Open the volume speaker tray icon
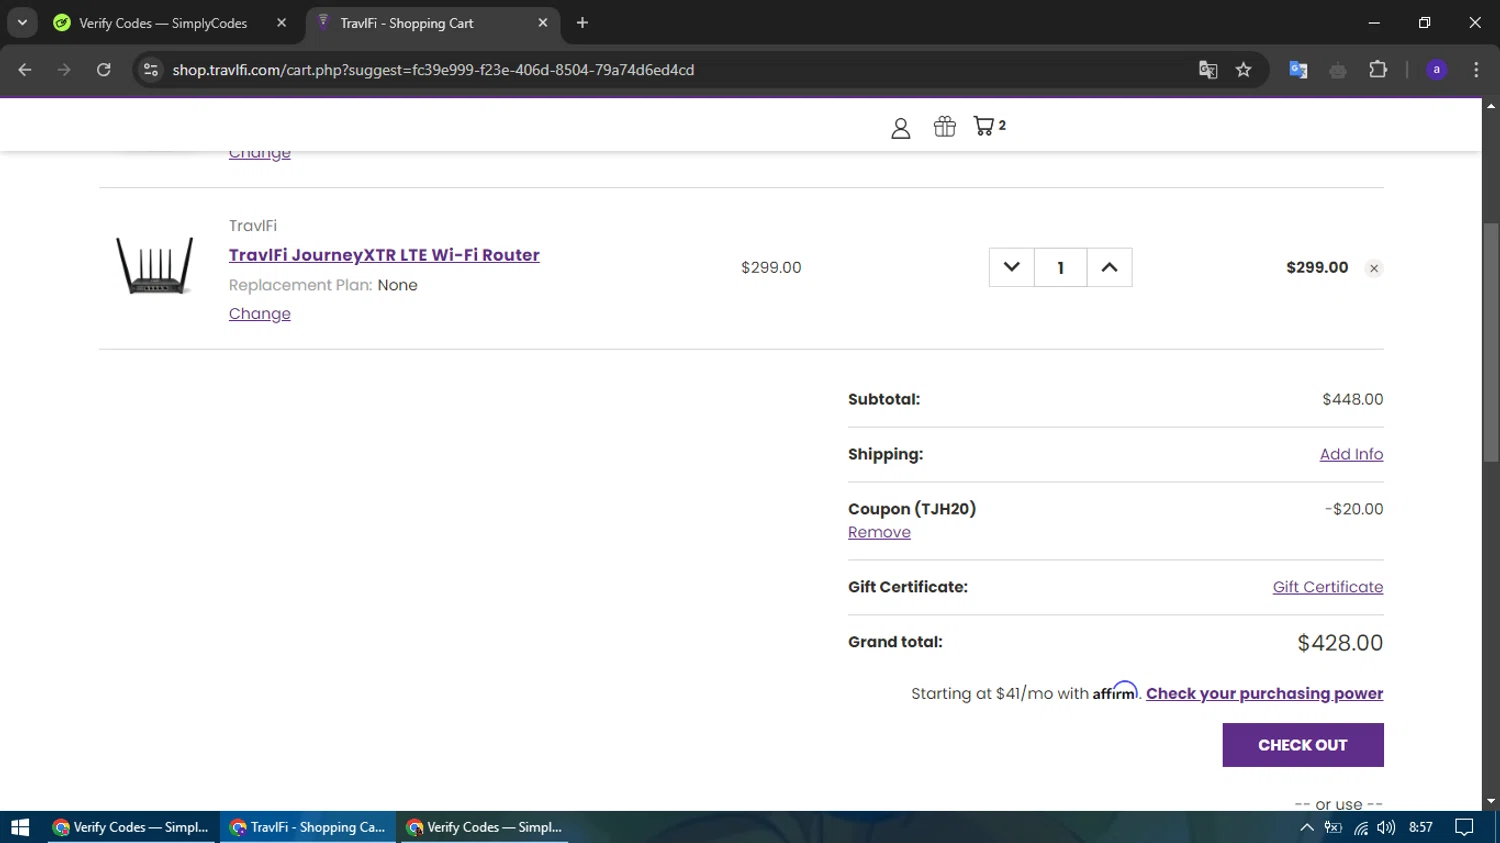 (x=1386, y=827)
